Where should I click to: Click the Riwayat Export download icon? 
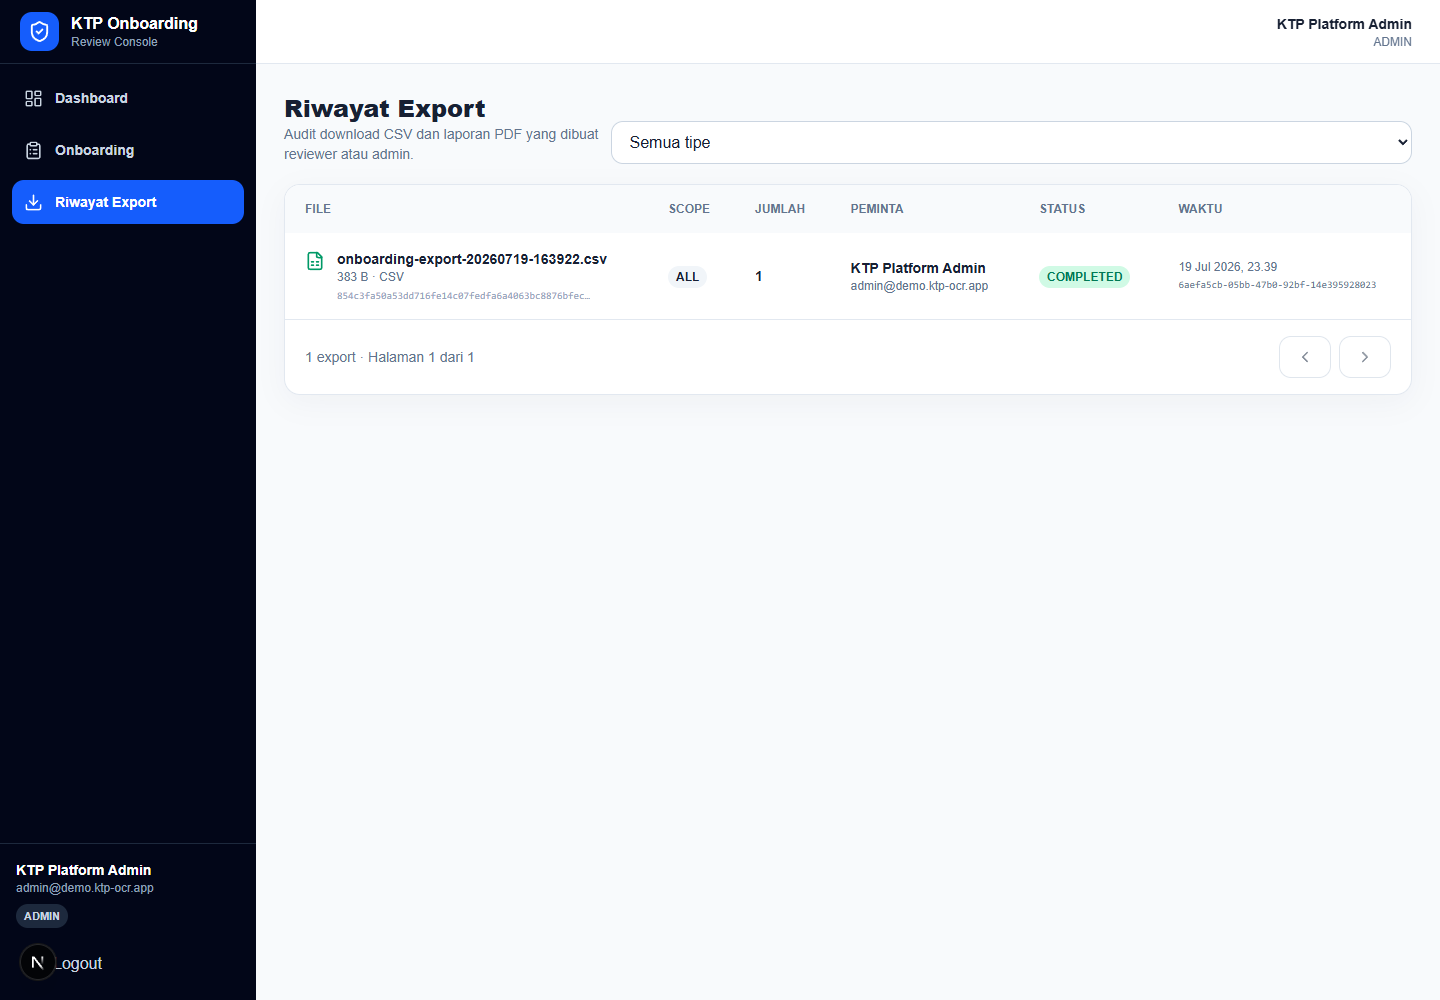33,202
